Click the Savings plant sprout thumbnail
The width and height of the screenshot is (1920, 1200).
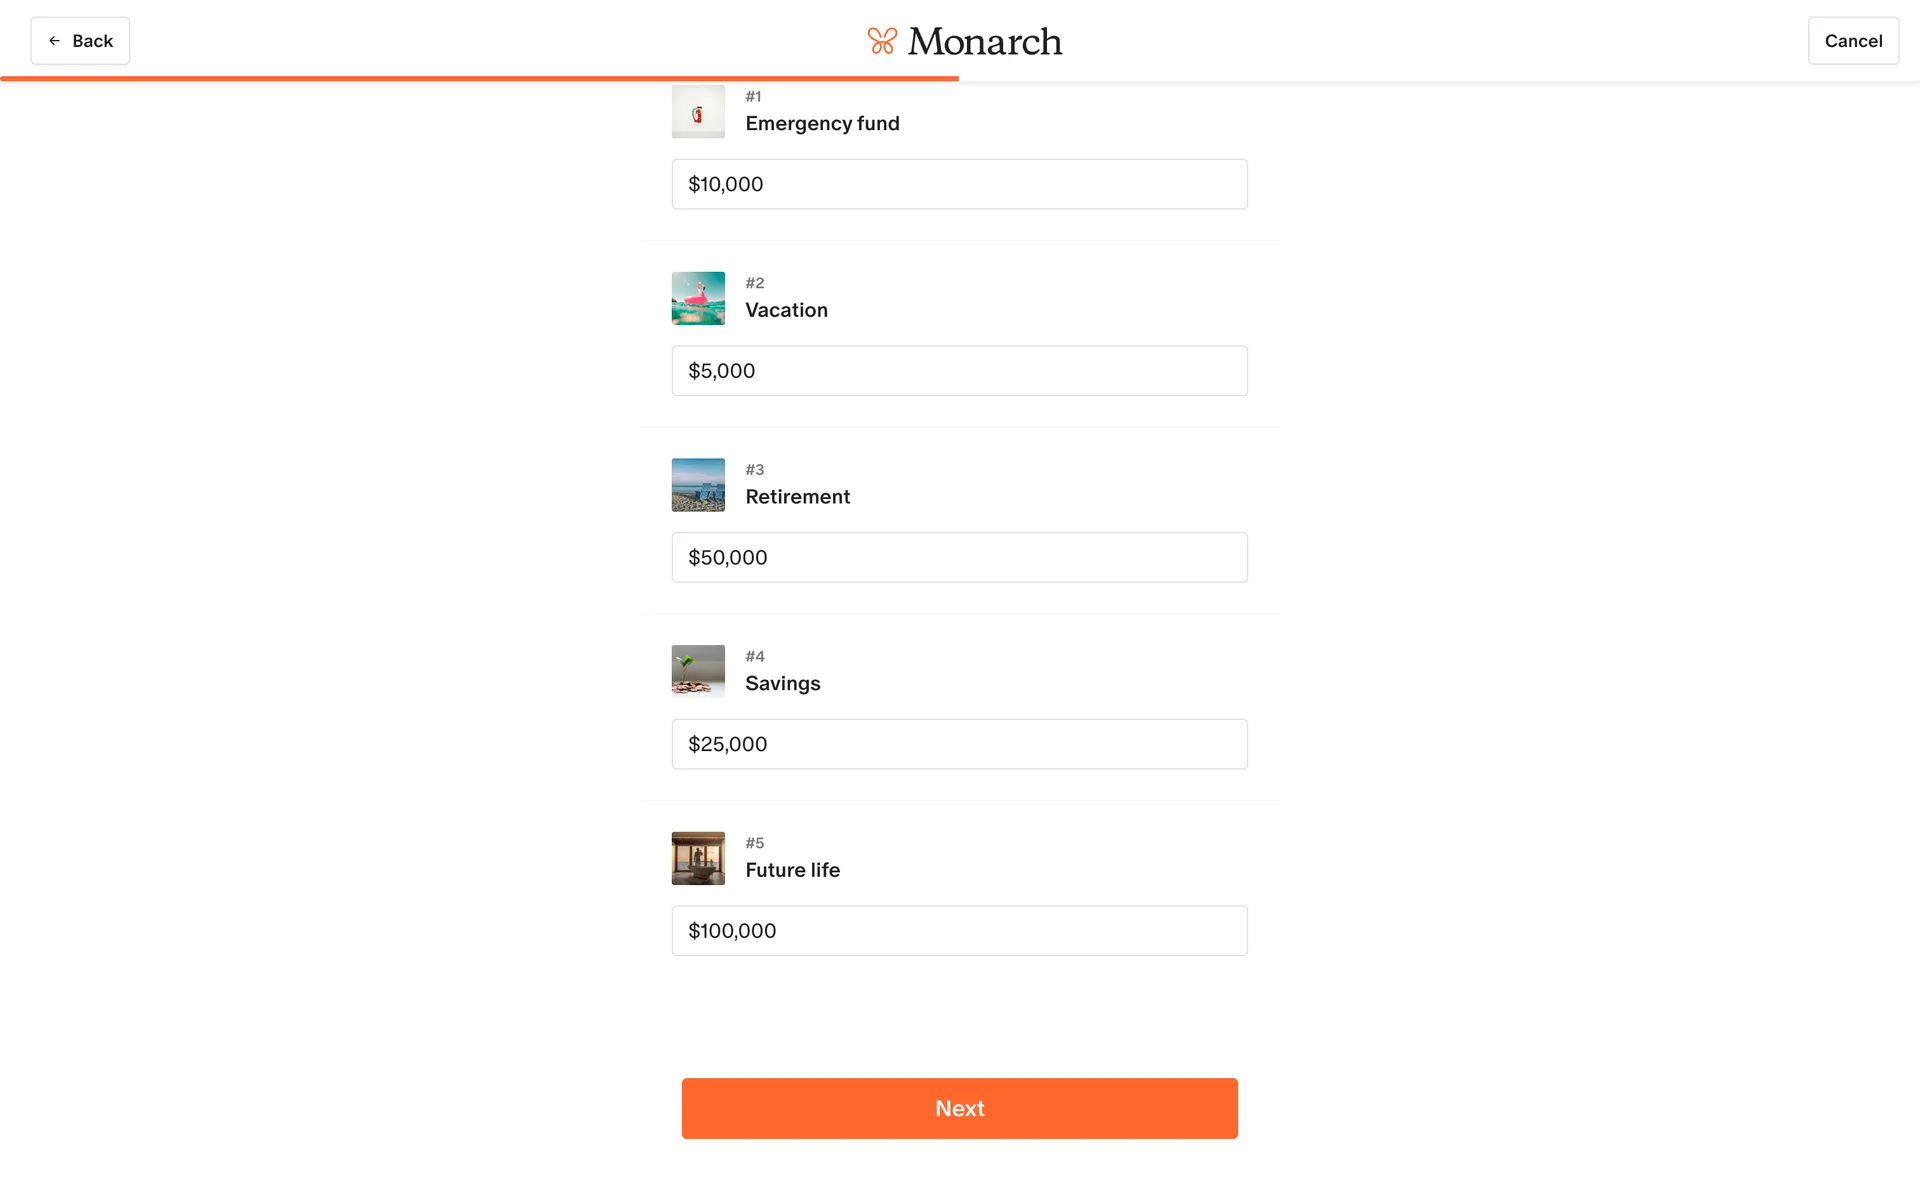click(698, 671)
